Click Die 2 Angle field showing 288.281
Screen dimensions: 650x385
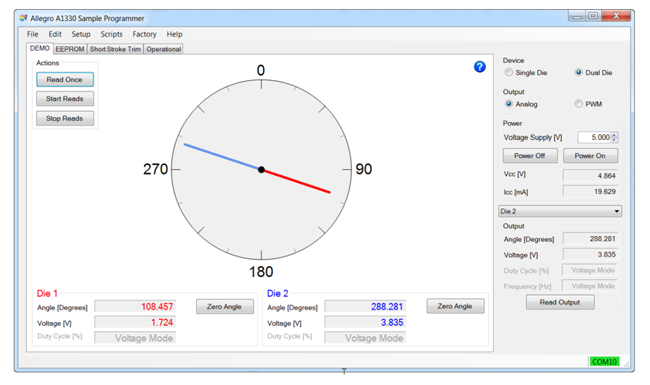[x=365, y=307]
